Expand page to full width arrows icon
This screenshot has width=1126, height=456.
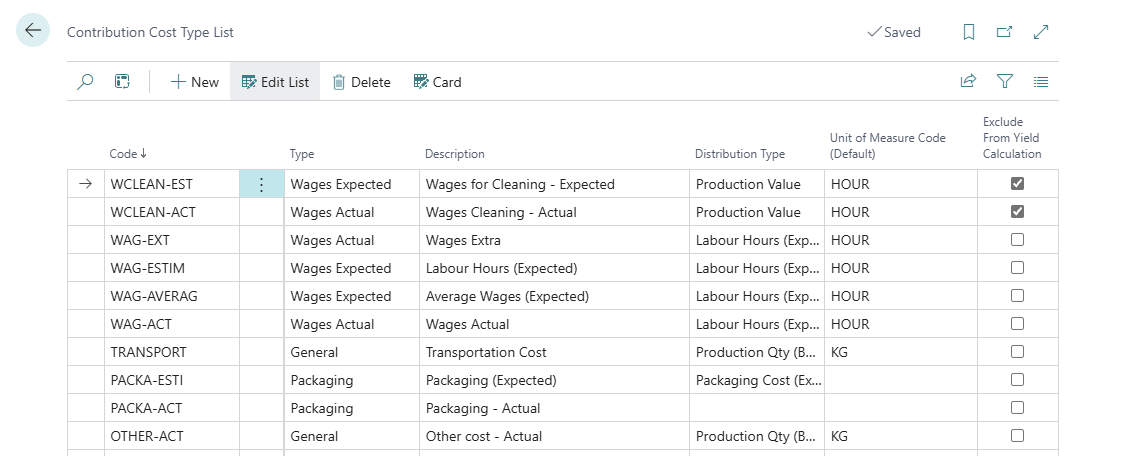tap(1041, 32)
